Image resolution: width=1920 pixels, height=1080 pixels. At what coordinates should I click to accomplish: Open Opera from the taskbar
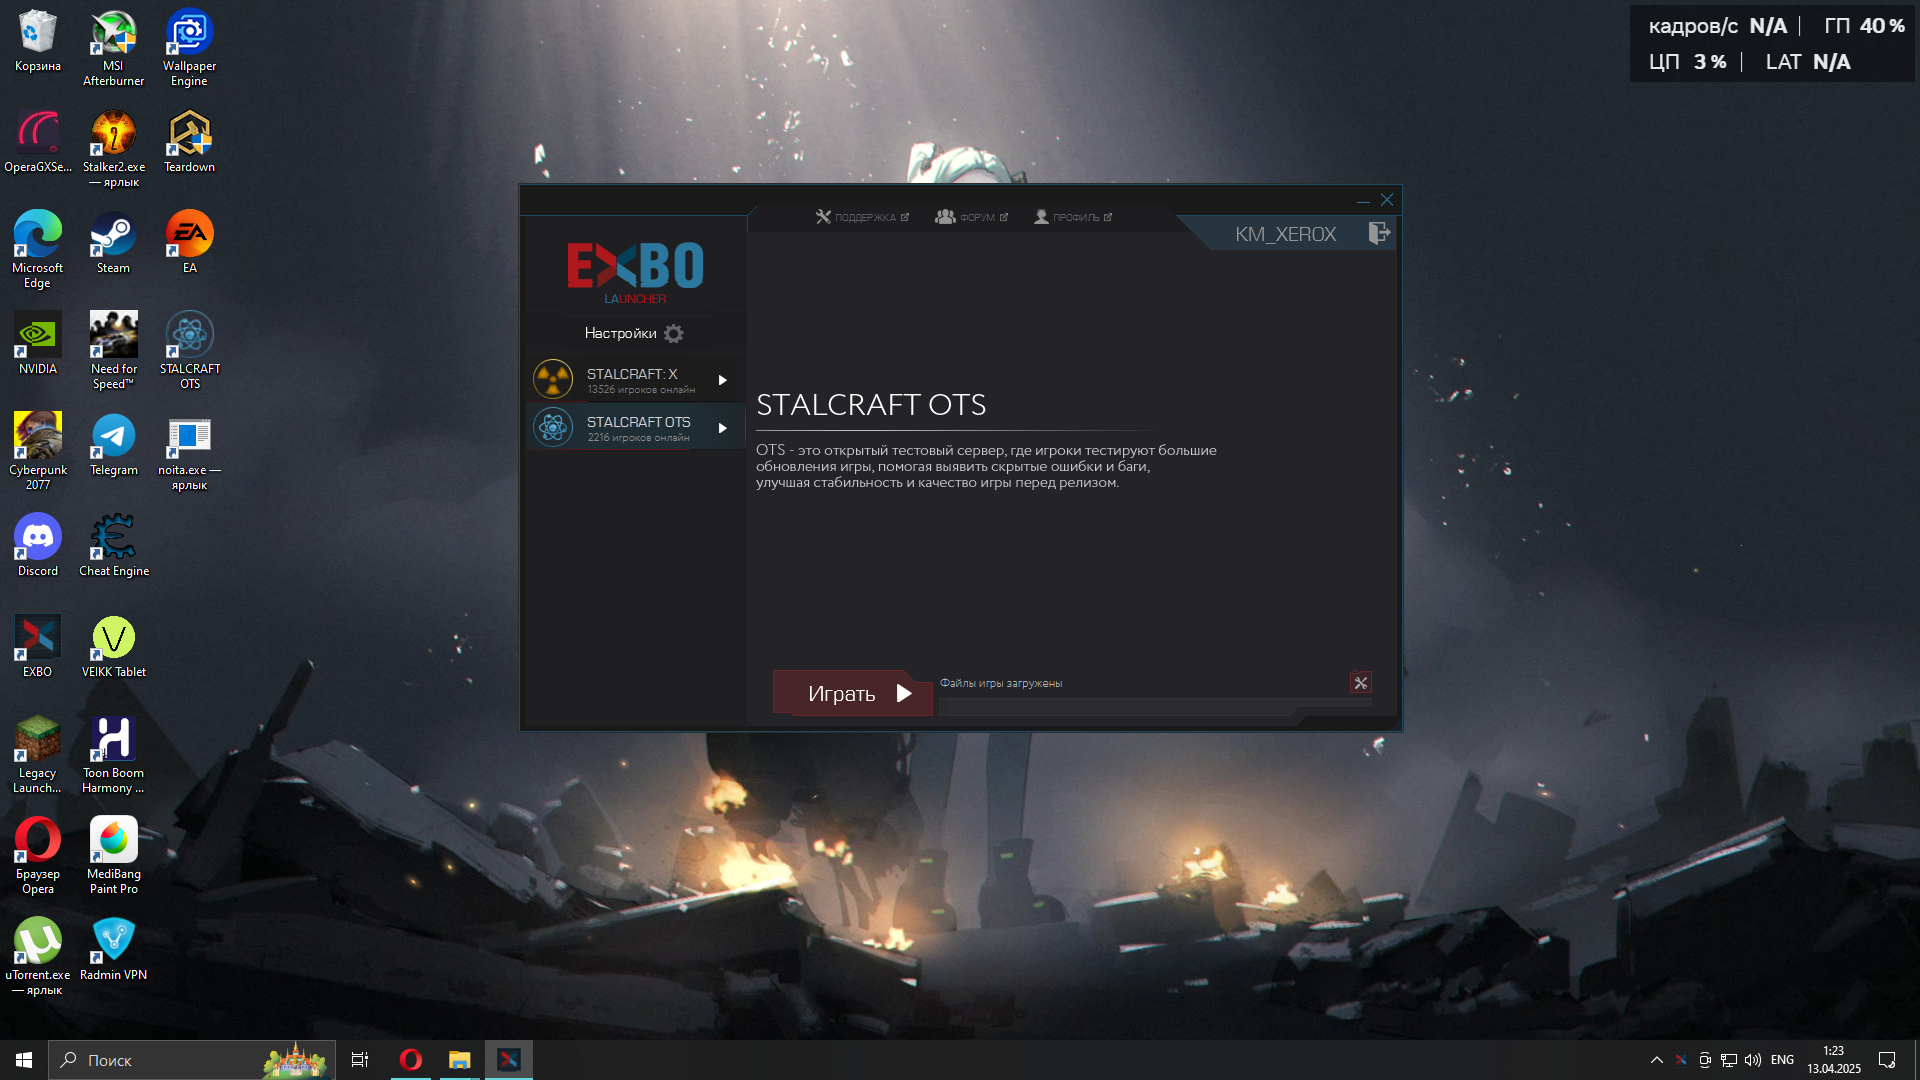tap(411, 1060)
